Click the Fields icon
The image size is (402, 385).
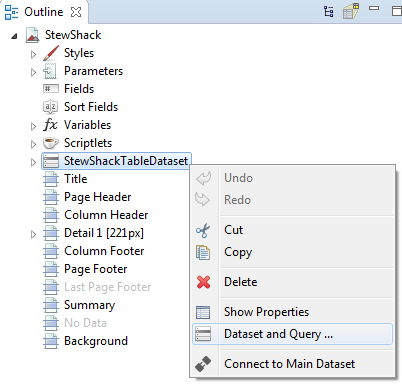(x=51, y=89)
